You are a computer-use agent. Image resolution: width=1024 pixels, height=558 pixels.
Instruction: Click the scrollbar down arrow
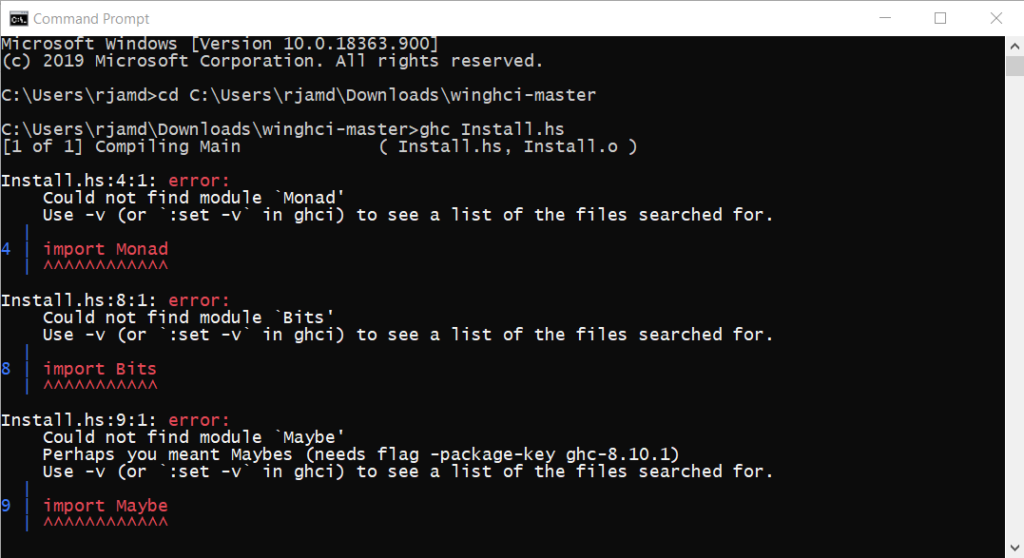[x=1015, y=548]
